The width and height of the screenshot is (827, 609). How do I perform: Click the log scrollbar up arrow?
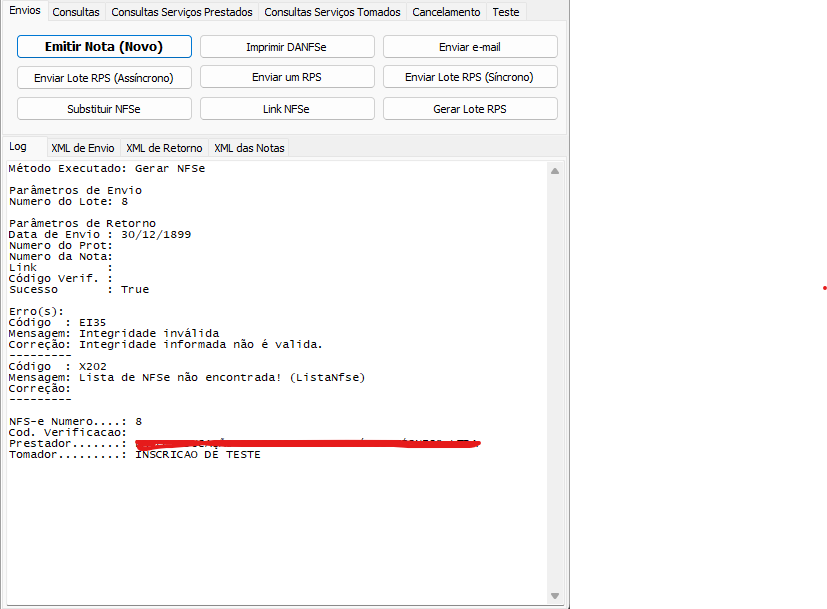click(x=555, y=171)
